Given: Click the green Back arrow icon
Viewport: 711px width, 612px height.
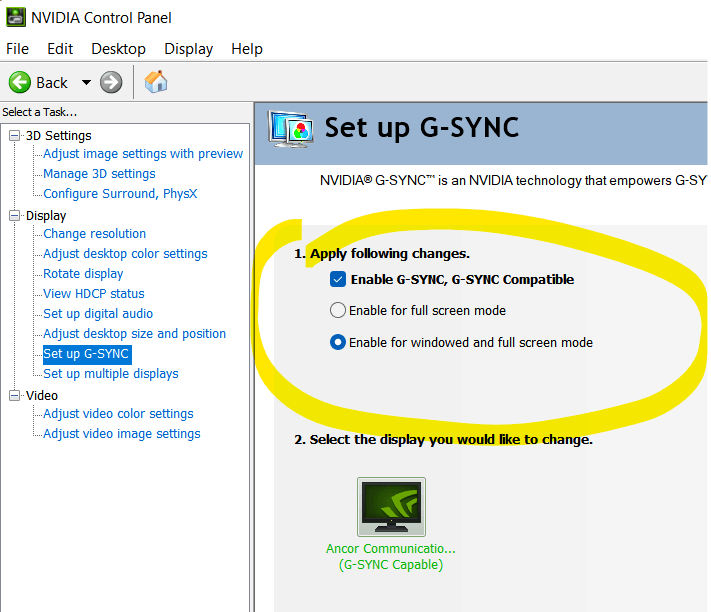Looking at the screenshot, I should [x=19, y=83].
